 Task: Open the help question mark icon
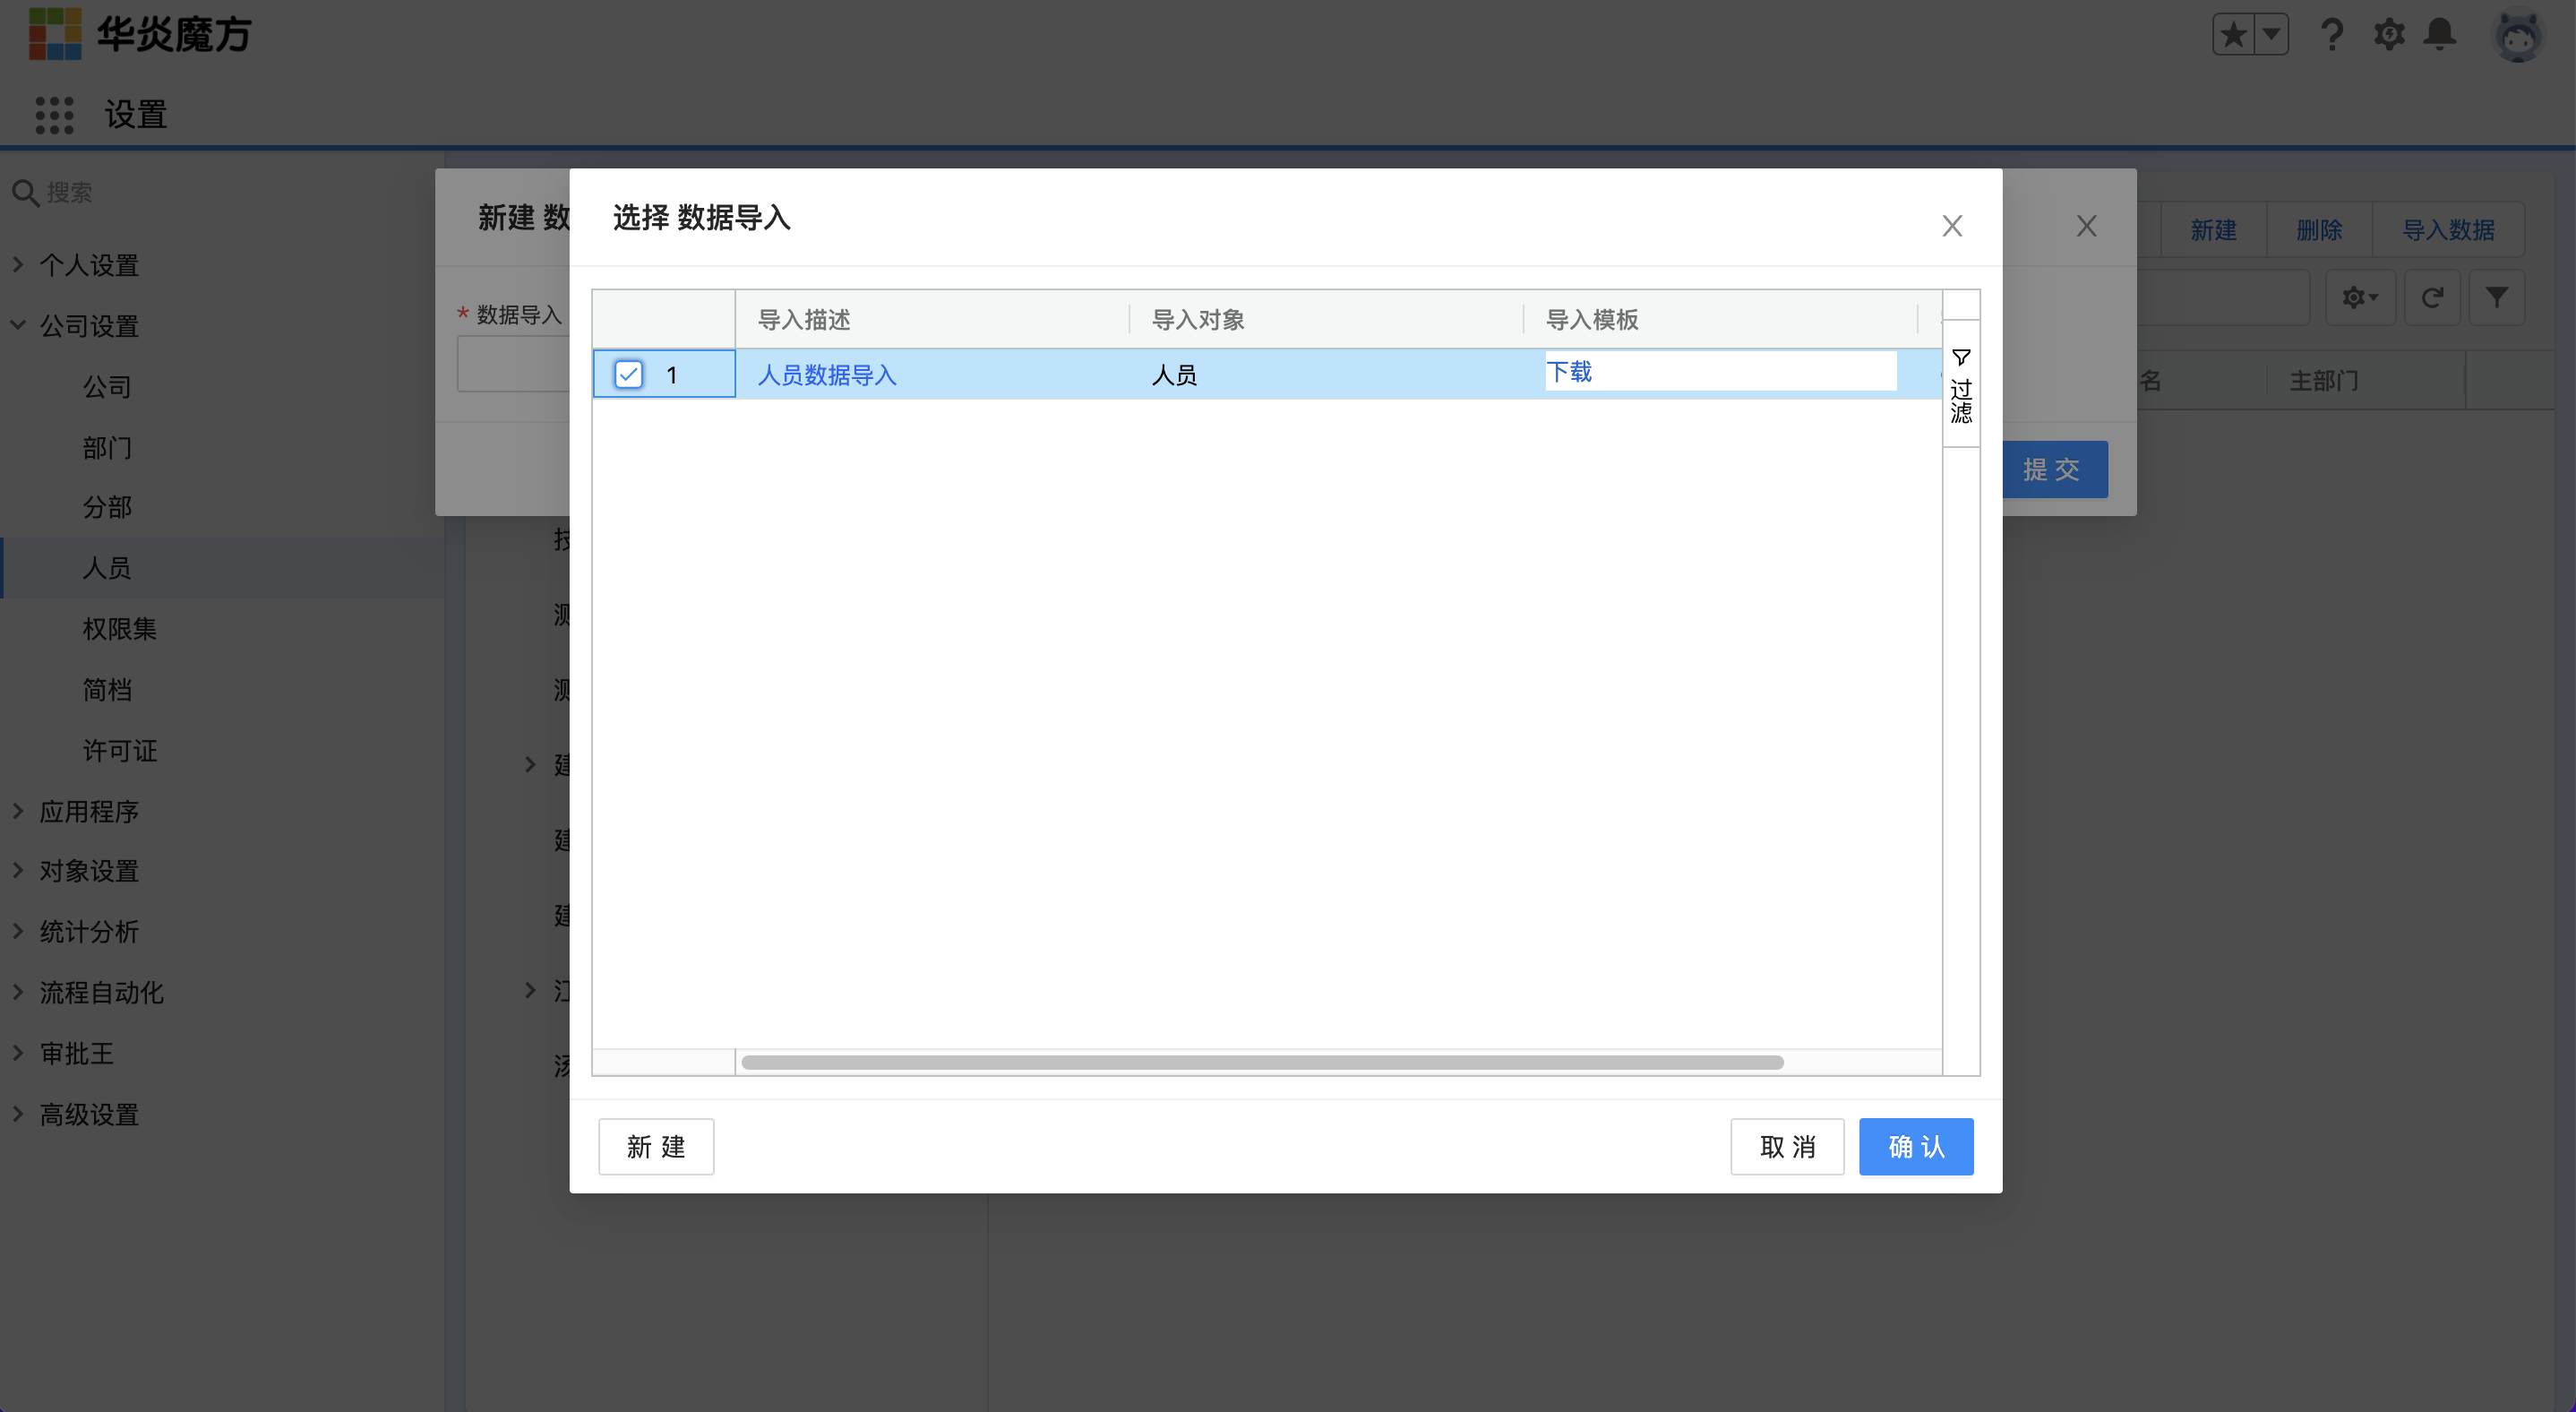coord(2331,35)
